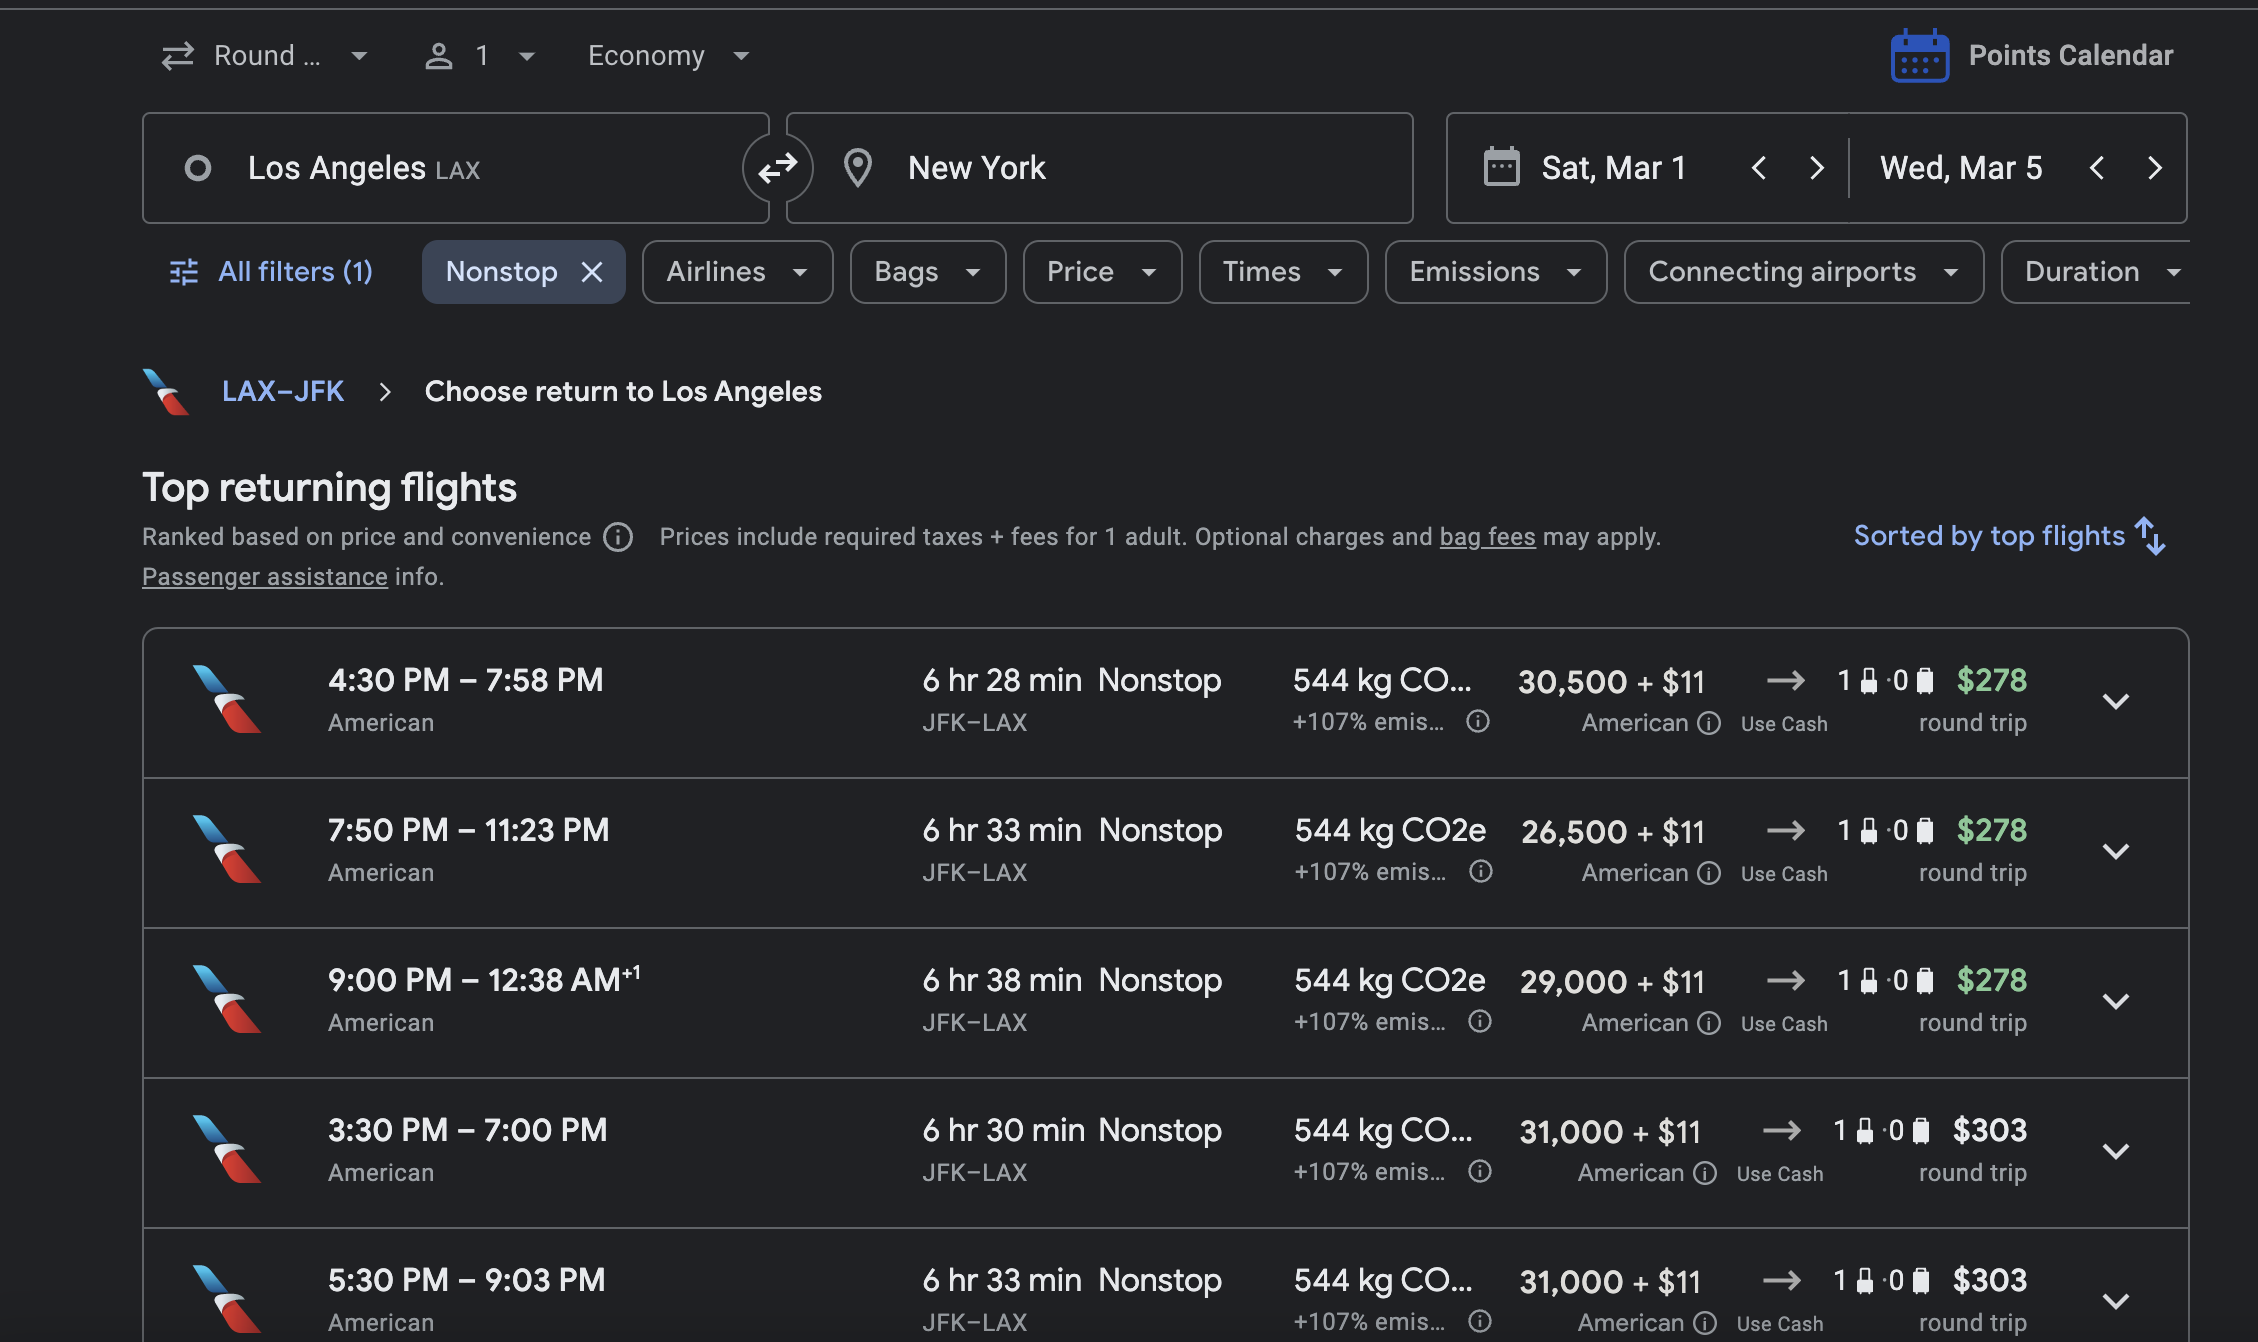Click American points info icon for 26,500 fare
The image size is (2258, 1342).
click(x=1709, y=873)
